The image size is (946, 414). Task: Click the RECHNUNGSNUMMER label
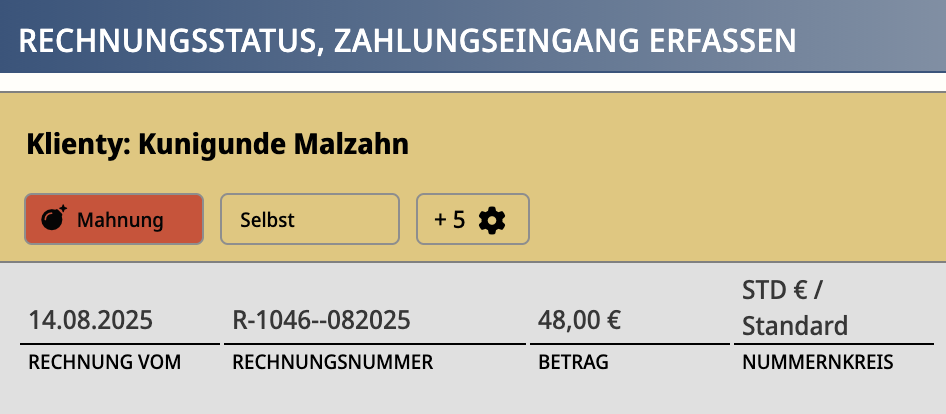coord(332,362)
